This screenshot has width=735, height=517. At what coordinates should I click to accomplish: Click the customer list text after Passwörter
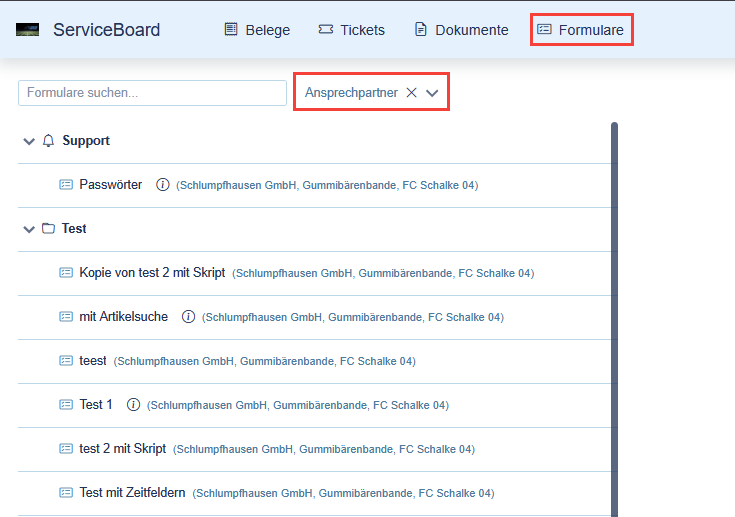[327, 186]
